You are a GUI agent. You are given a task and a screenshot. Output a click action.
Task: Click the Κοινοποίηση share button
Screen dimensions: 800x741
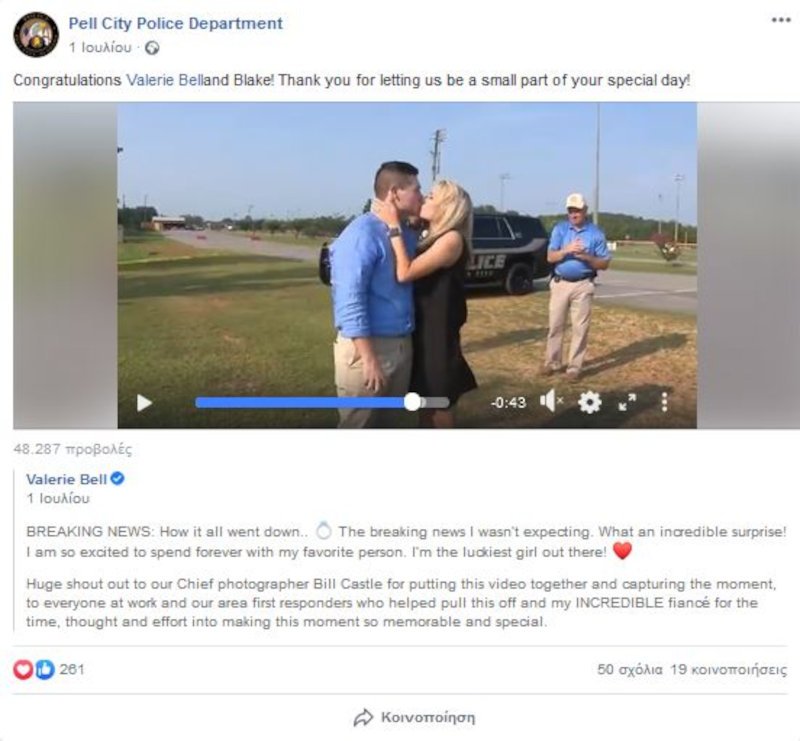coord(414,718)
